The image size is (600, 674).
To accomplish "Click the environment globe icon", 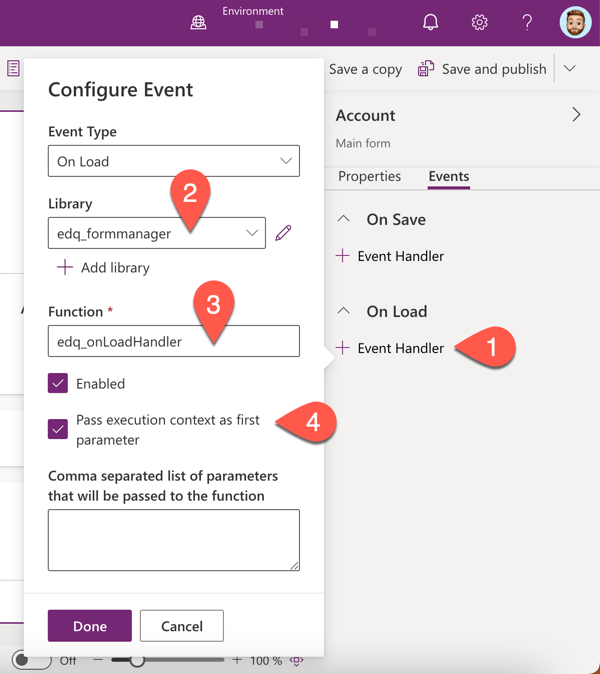I will coord(198,22).
